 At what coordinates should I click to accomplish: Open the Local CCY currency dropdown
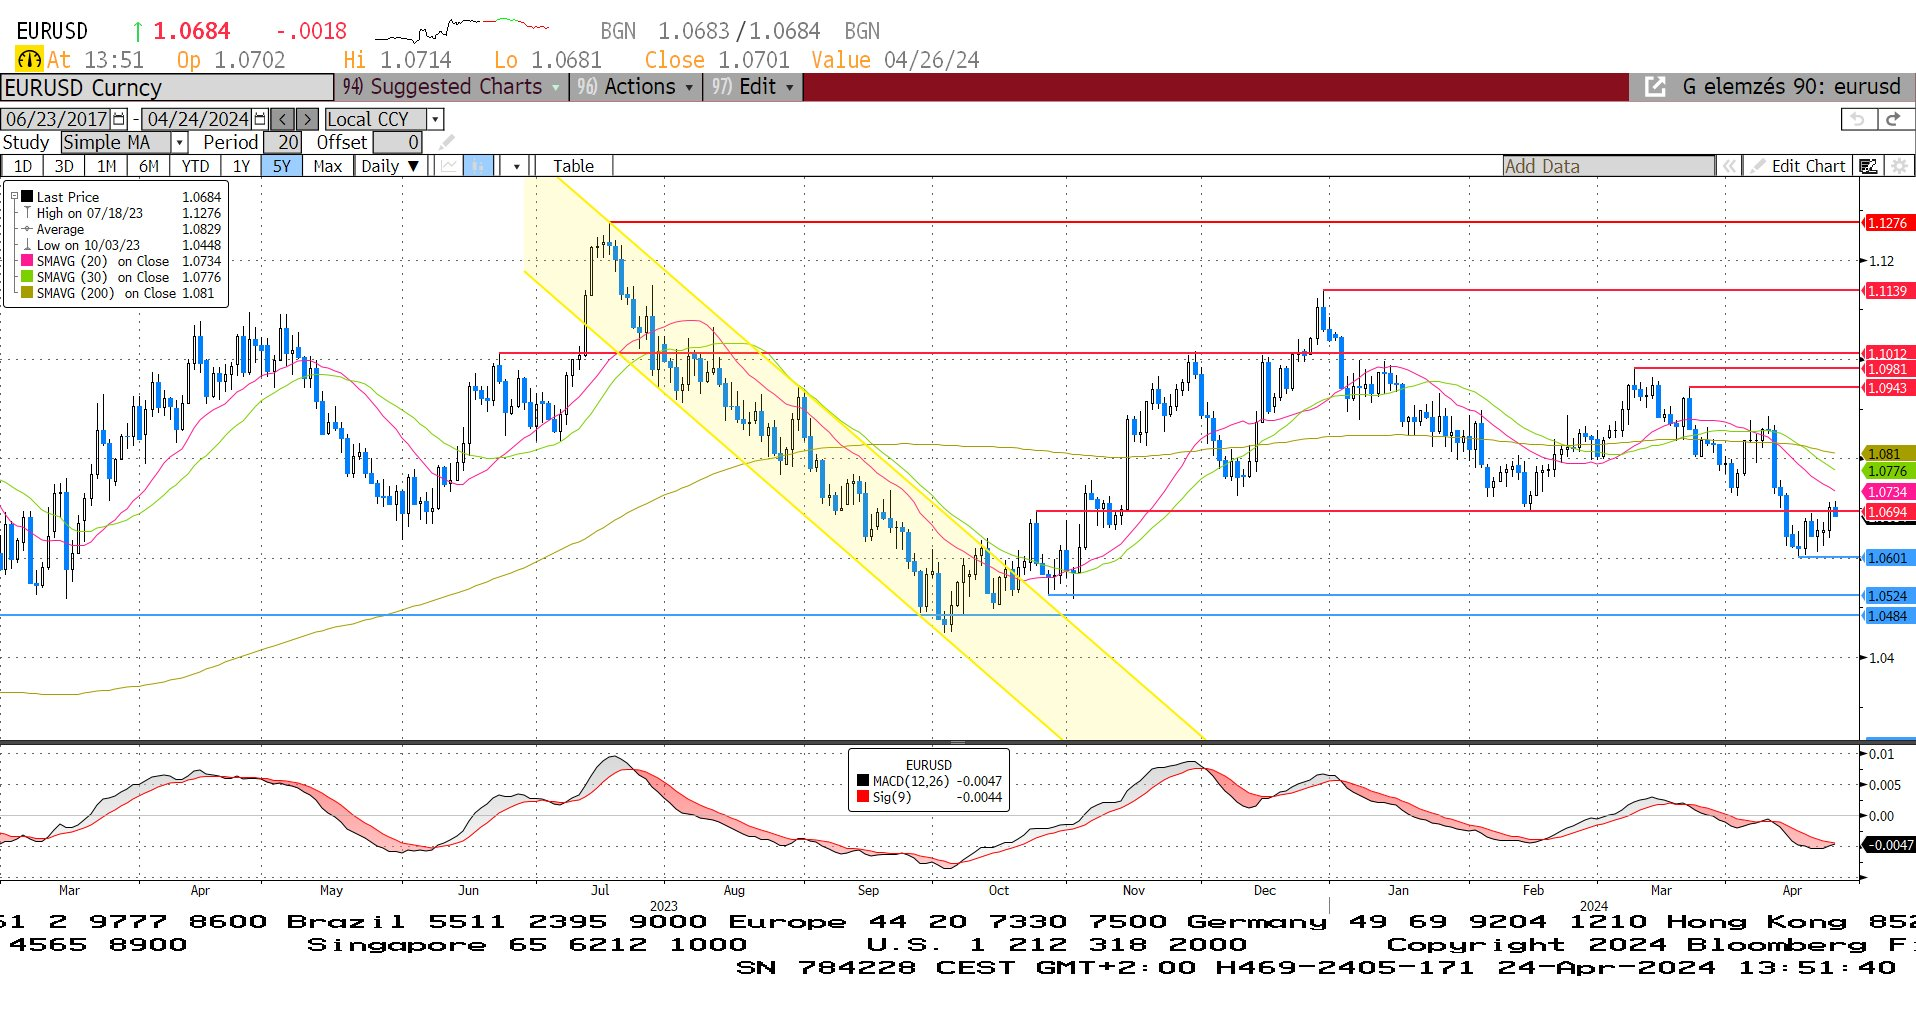coord(435,119)
